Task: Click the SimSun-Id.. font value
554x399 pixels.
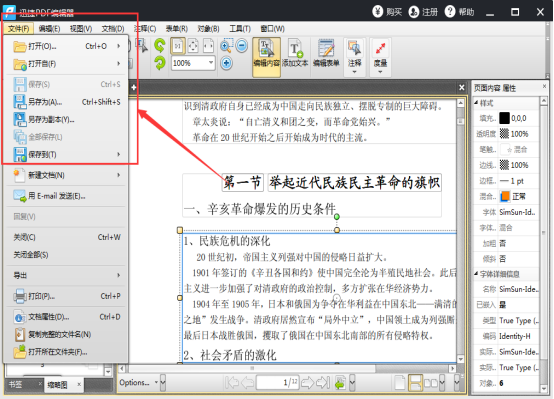Action: (x=517, y=212)
